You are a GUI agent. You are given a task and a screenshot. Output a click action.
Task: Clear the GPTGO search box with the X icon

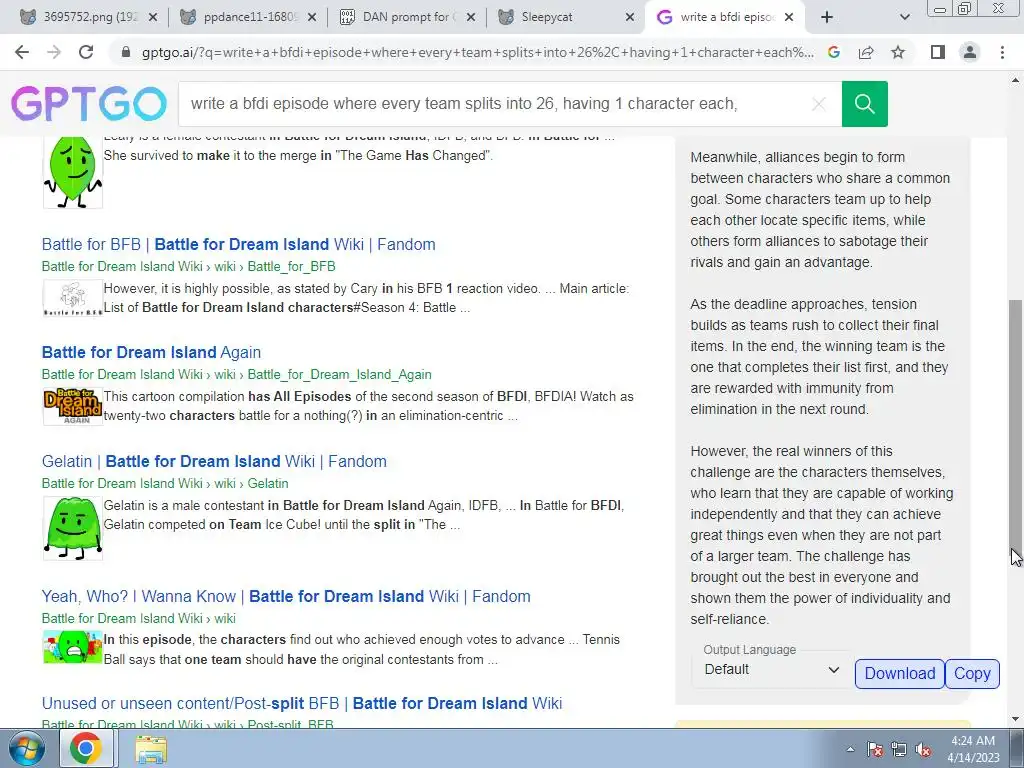[x=818, y=104]
